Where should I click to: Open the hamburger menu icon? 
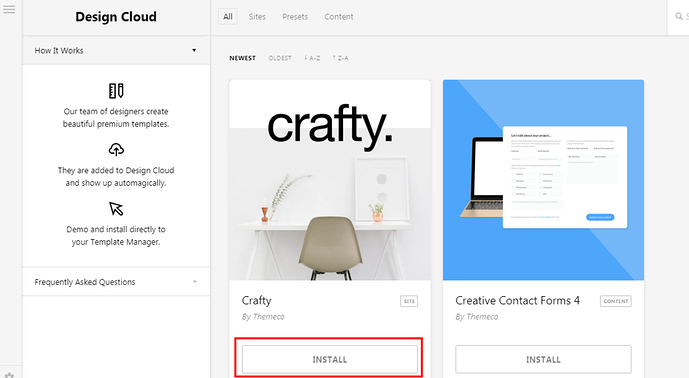coord(9,9)
